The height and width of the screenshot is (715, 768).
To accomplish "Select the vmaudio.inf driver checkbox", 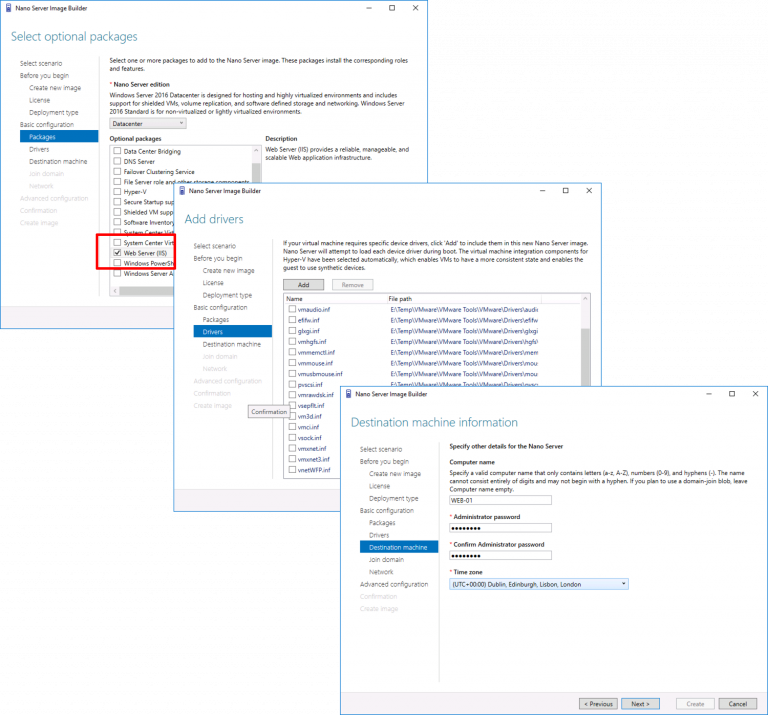I will coord(292,309).
